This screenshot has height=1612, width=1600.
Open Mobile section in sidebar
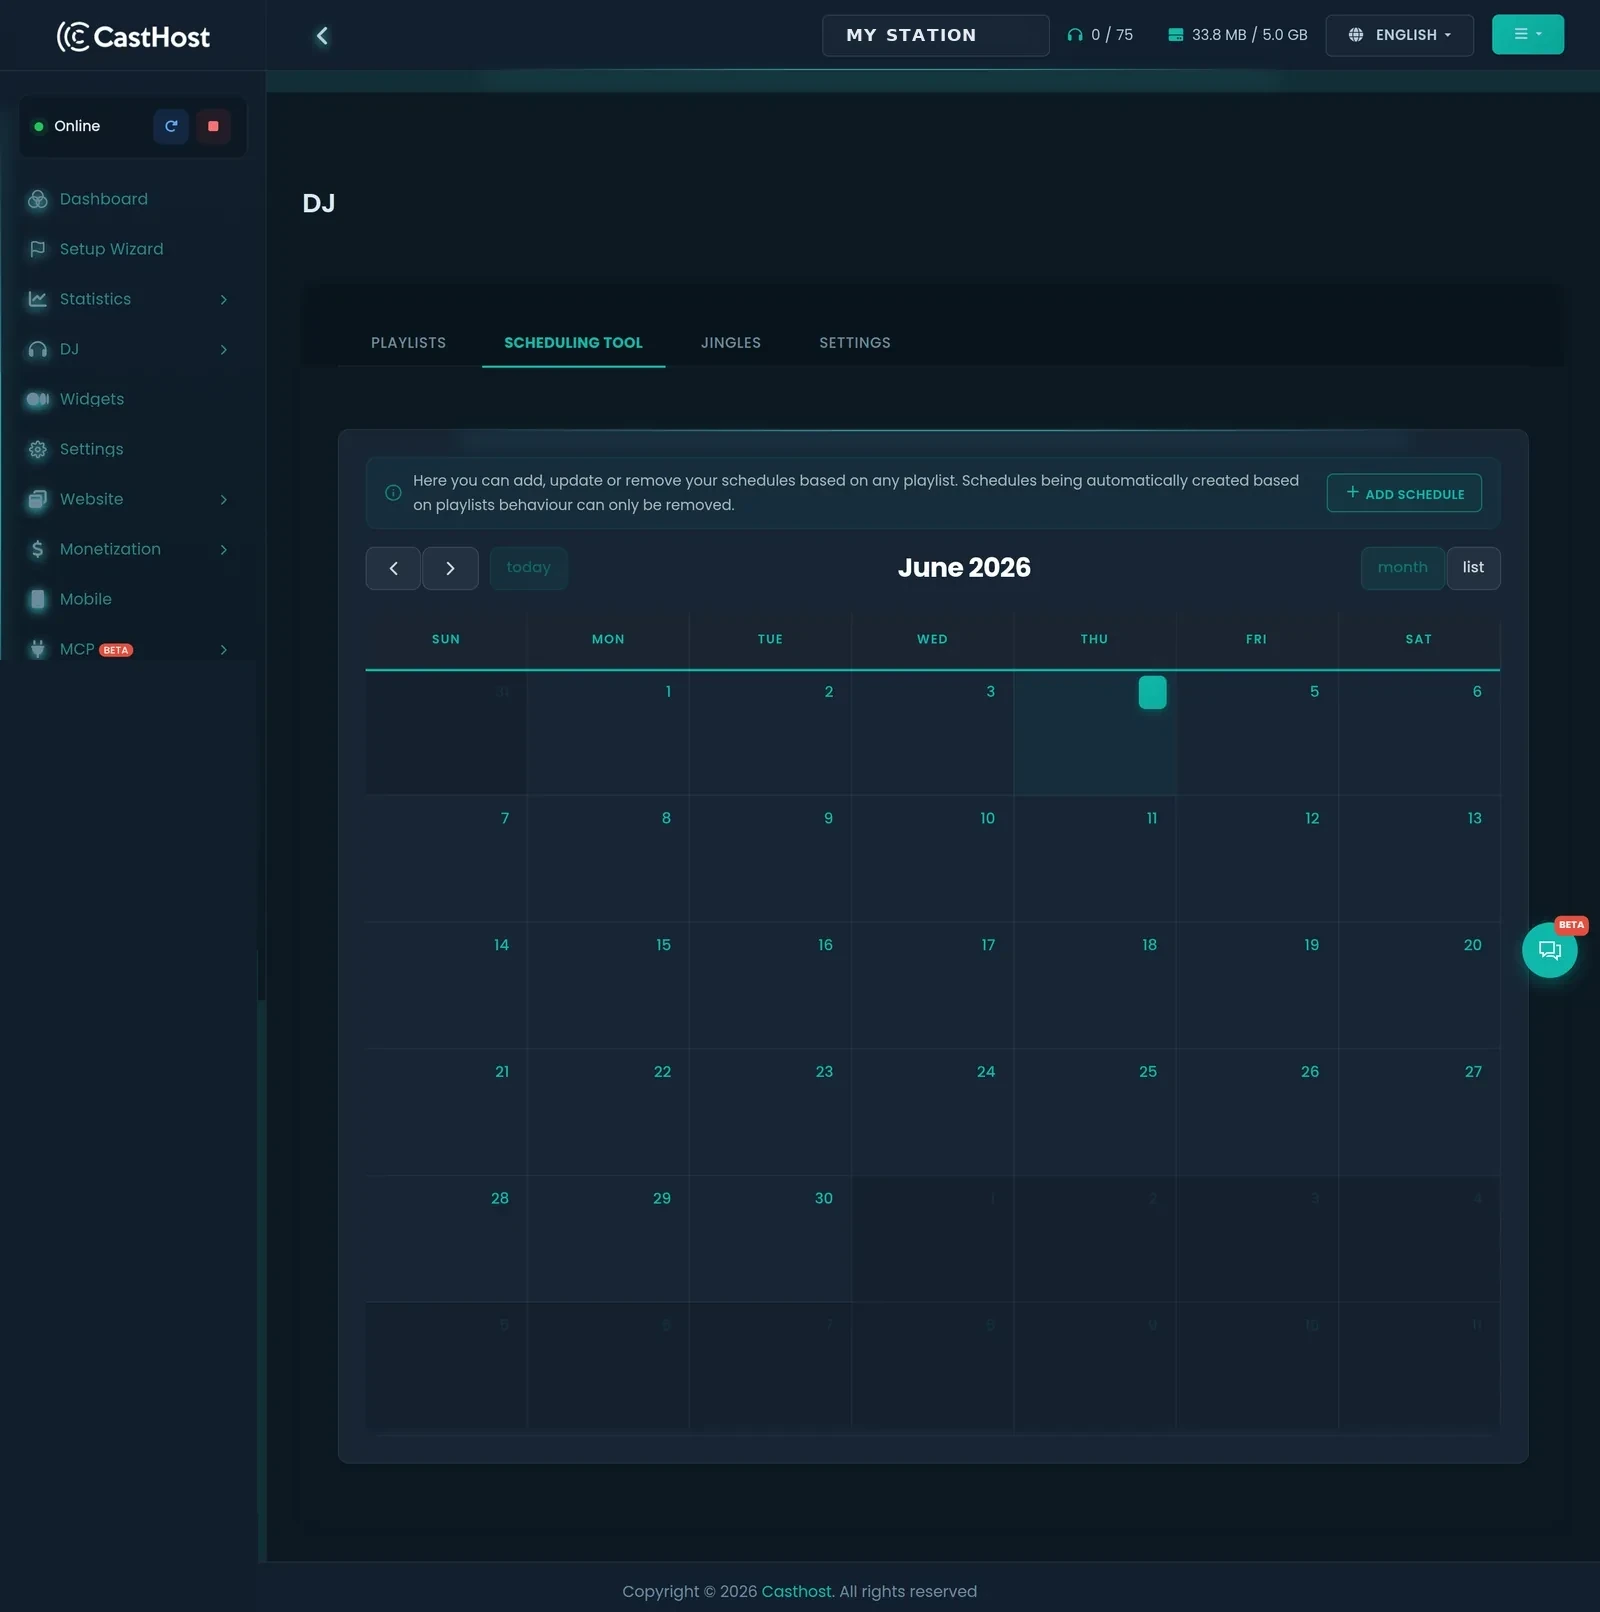[85, 599]
